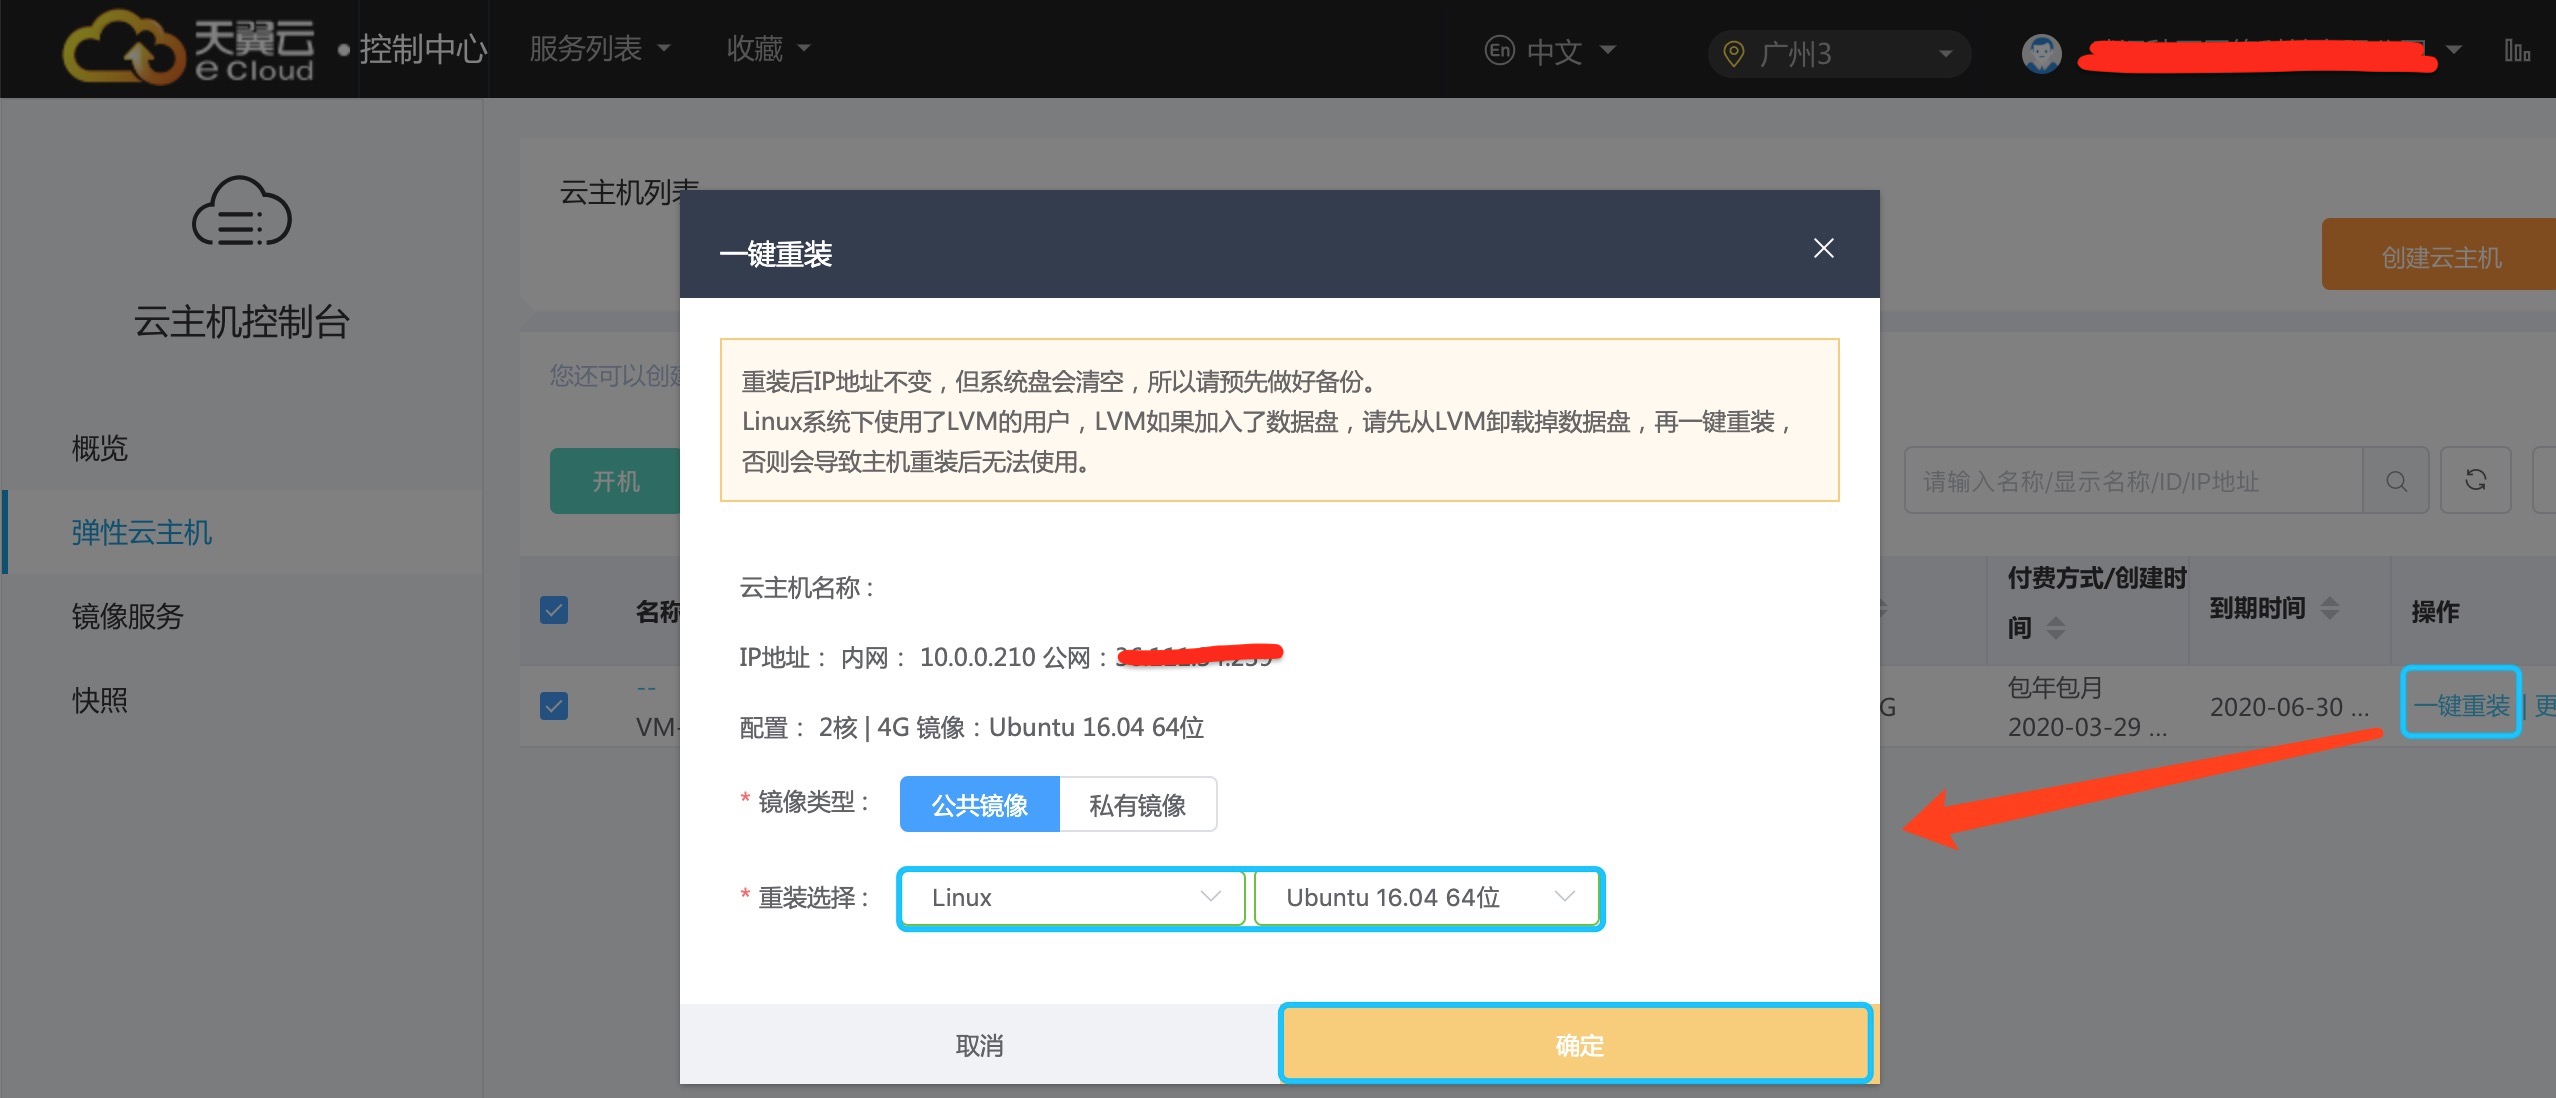Close the 一键重装 dialog with X
2556x1098 pixels.
[1823, 248]
